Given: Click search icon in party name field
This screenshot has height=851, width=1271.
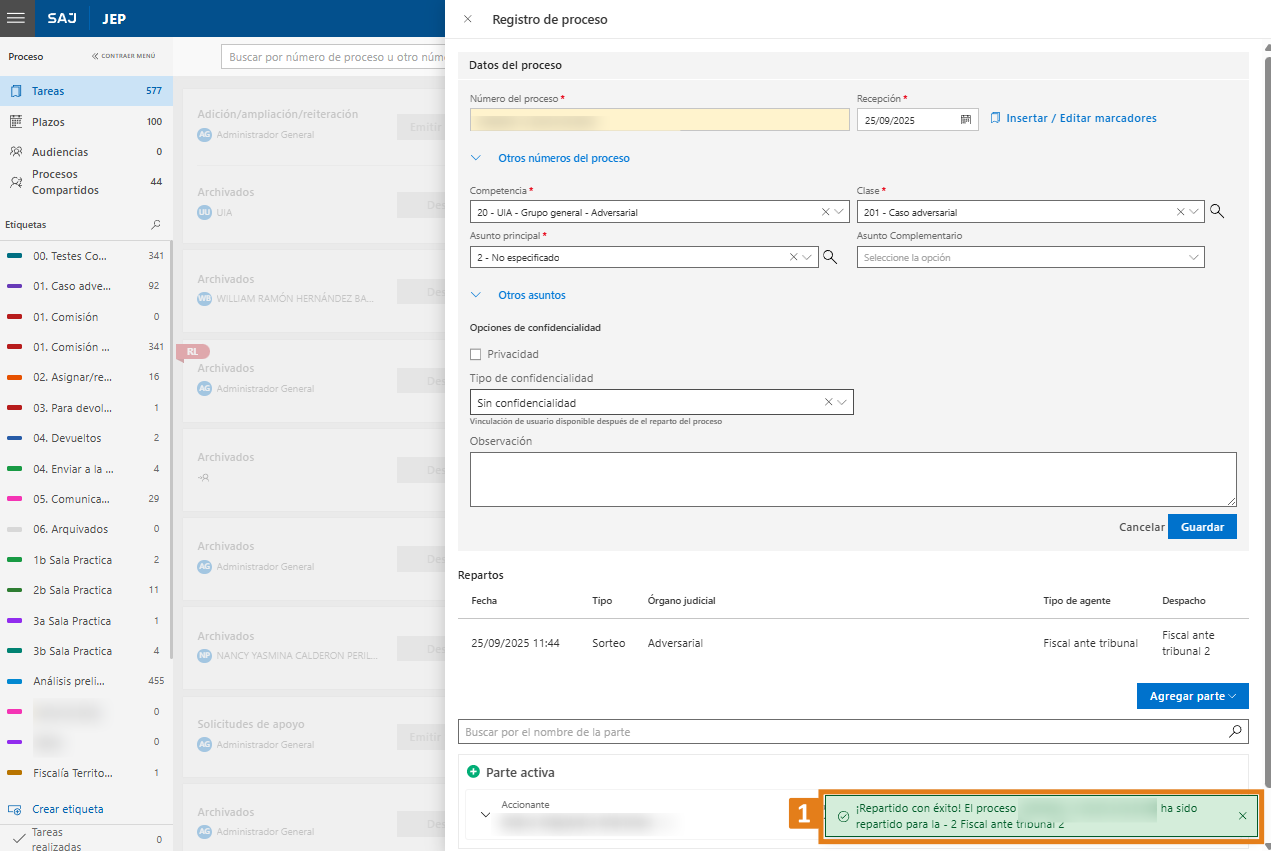Looking at the screenshot, I should (x=1236, y=732).
